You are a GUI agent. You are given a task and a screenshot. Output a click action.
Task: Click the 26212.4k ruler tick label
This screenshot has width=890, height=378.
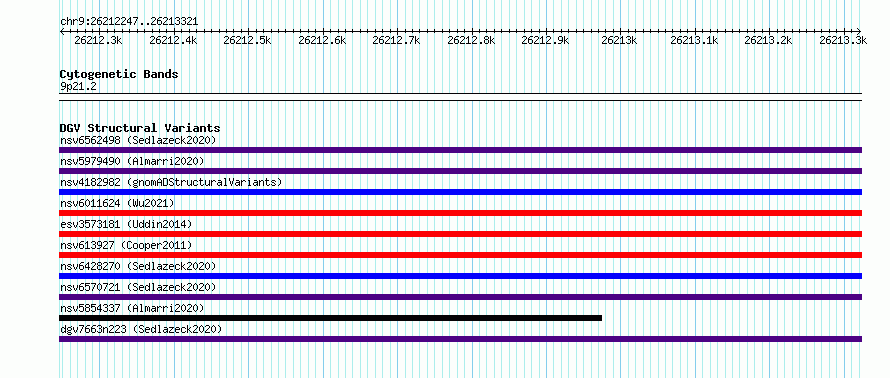point(173,40)
